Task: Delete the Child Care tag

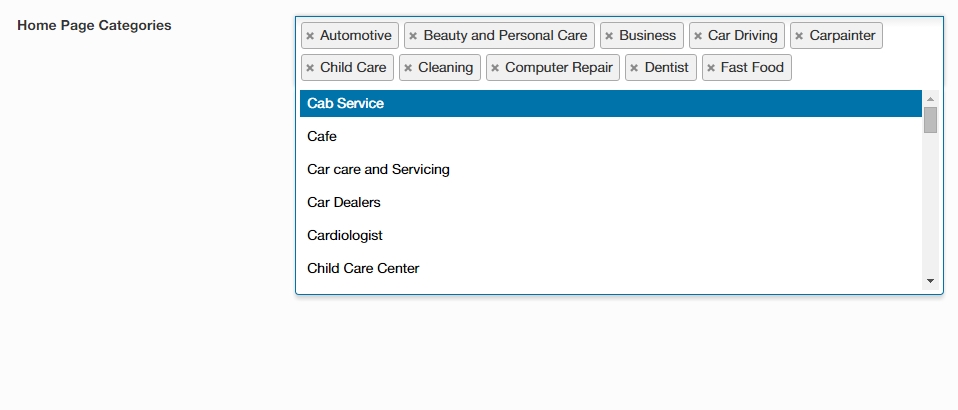Action: click(310, 68)
